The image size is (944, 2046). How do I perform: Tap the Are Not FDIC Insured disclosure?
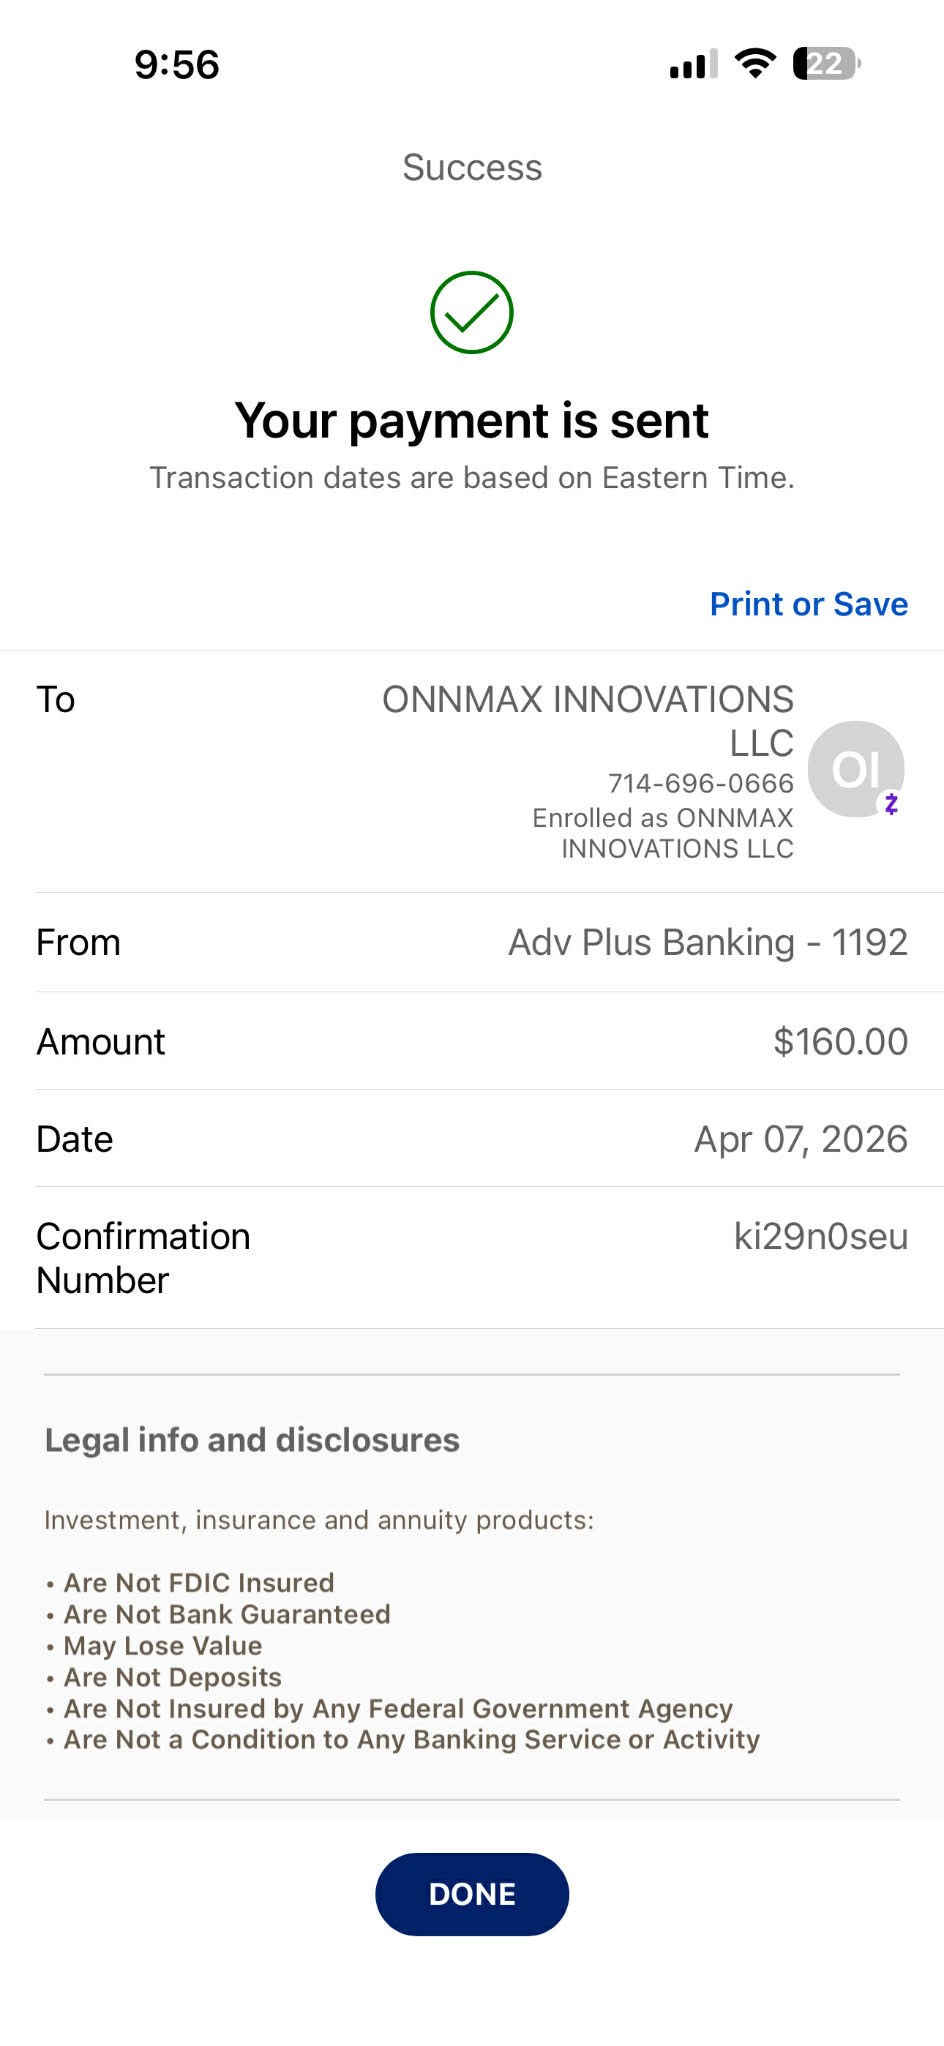[198, 1582]
